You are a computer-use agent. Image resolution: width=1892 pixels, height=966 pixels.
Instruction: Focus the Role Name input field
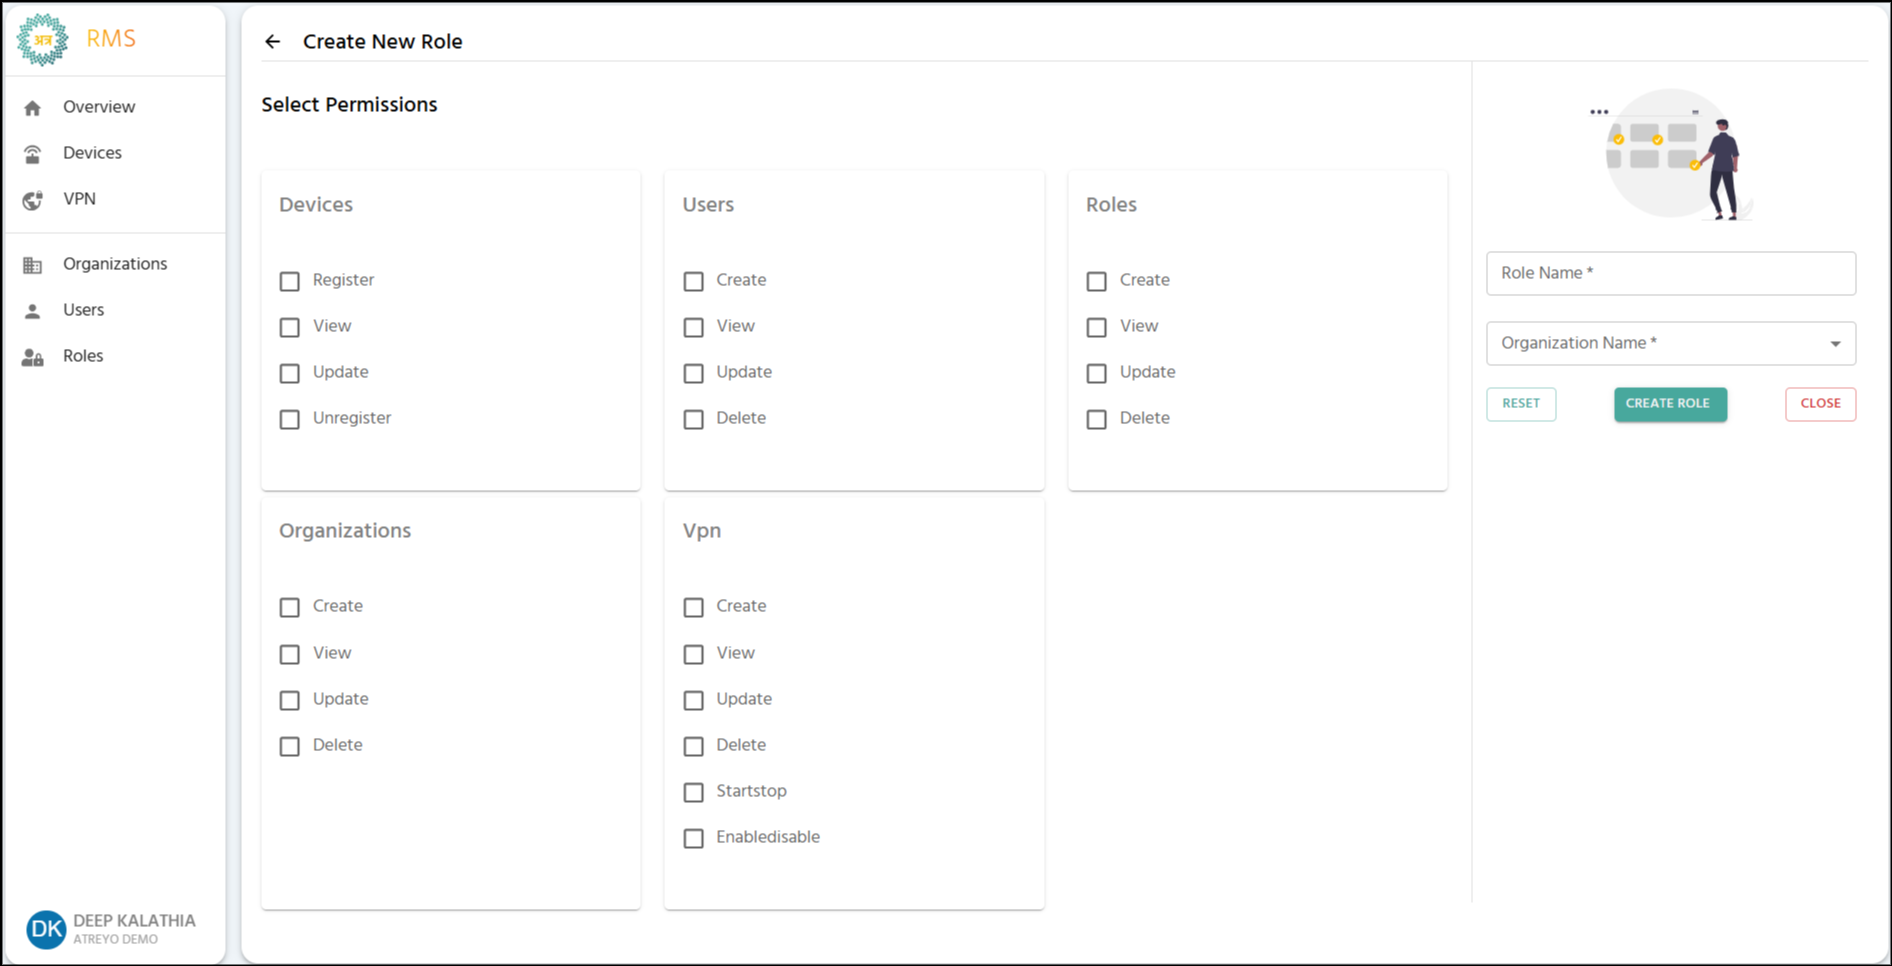tap(1670, 273)
